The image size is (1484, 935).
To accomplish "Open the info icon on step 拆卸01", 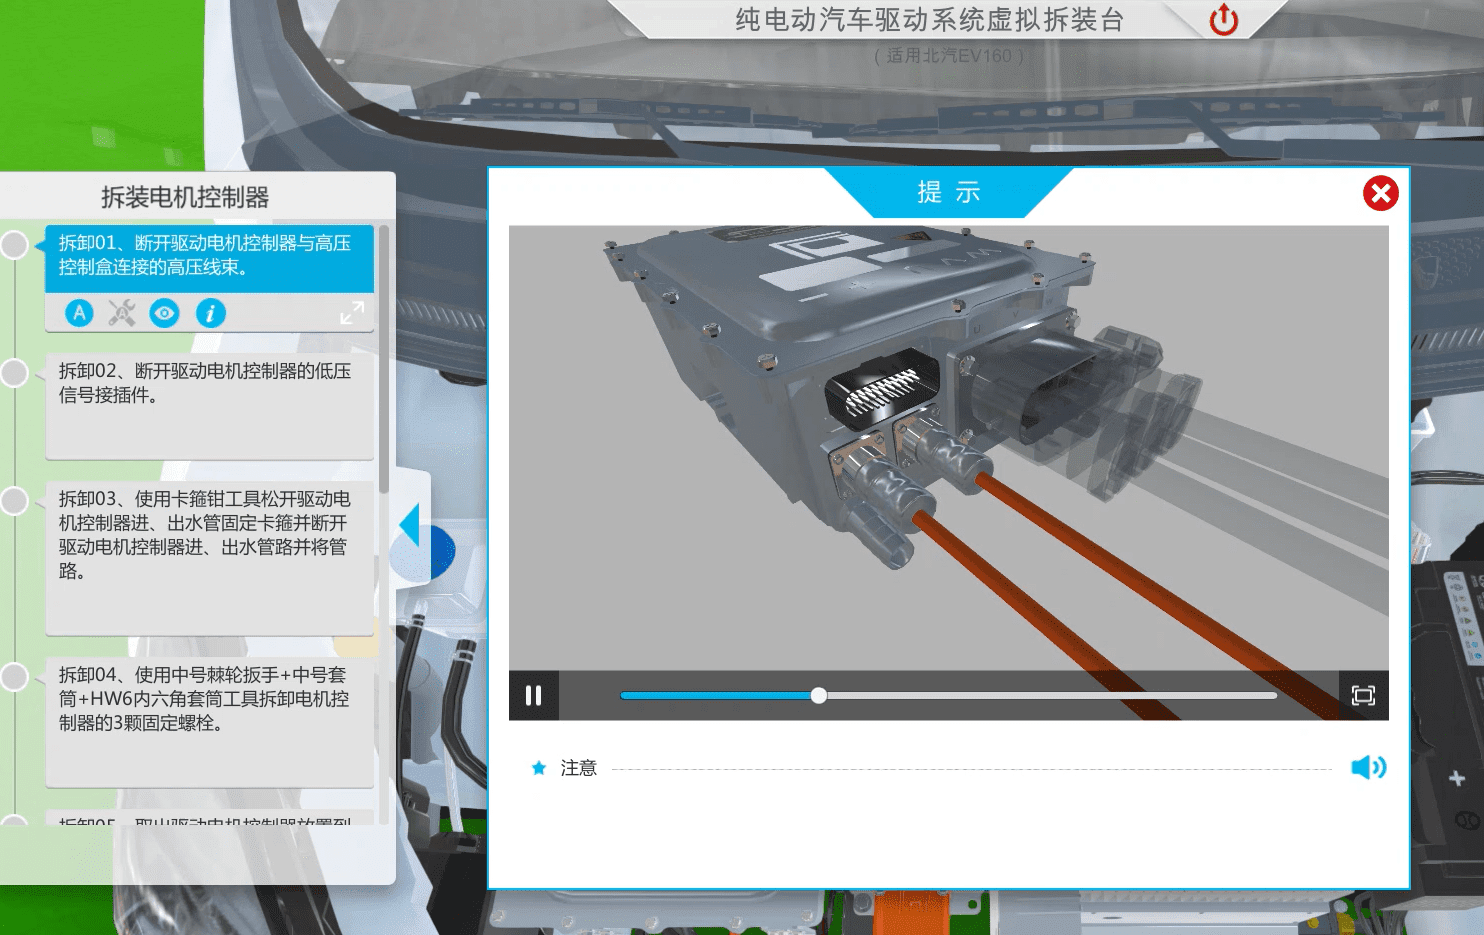I will click(210, 313).
